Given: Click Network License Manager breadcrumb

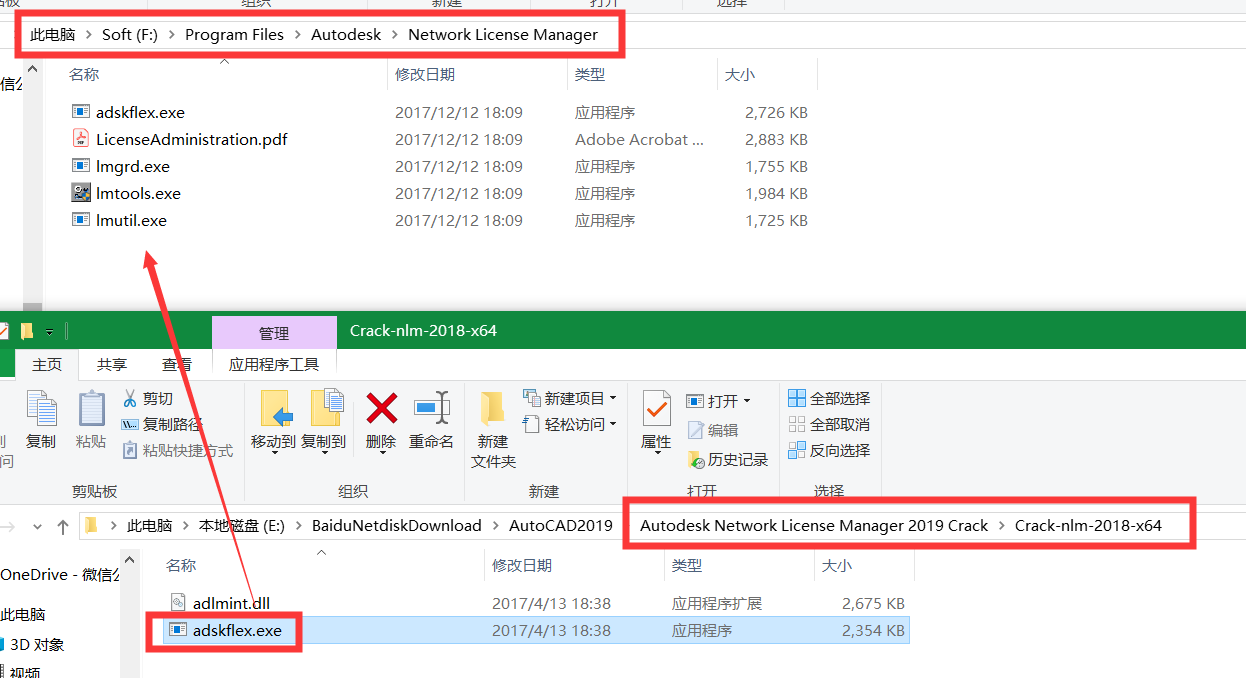Looking at the screenshot, I should click(503, 34).
